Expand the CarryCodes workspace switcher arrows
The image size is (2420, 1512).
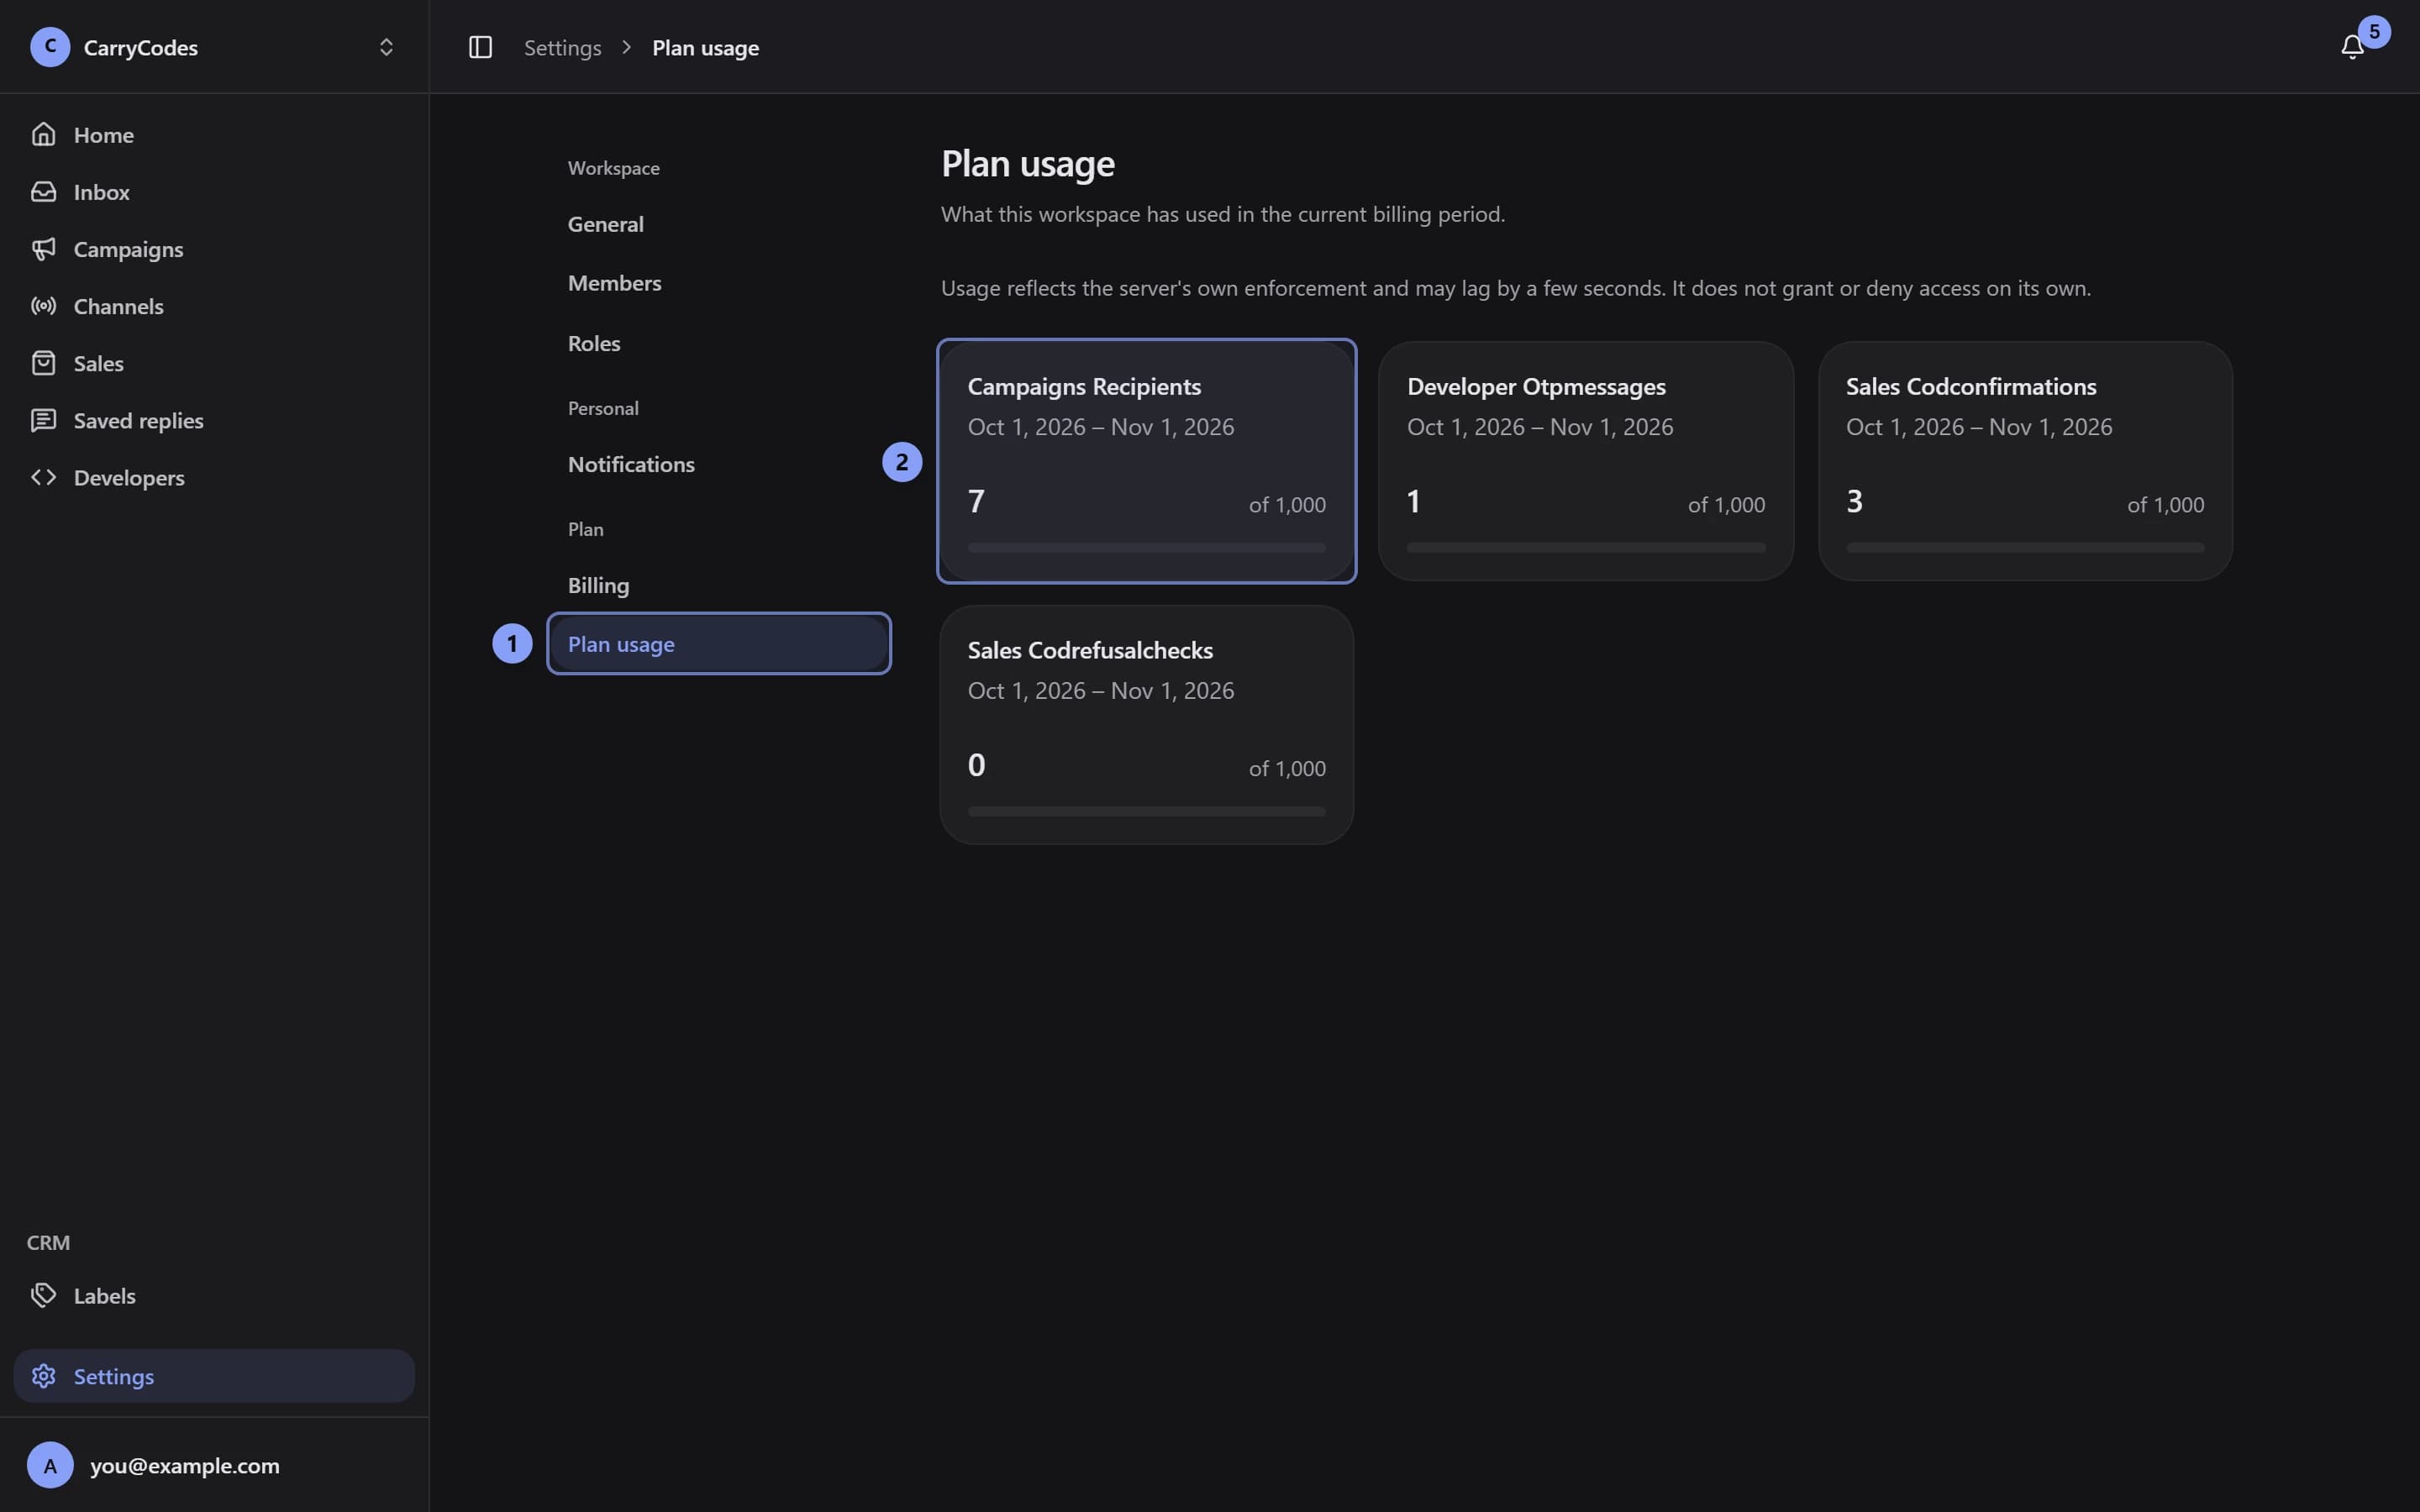386,47
